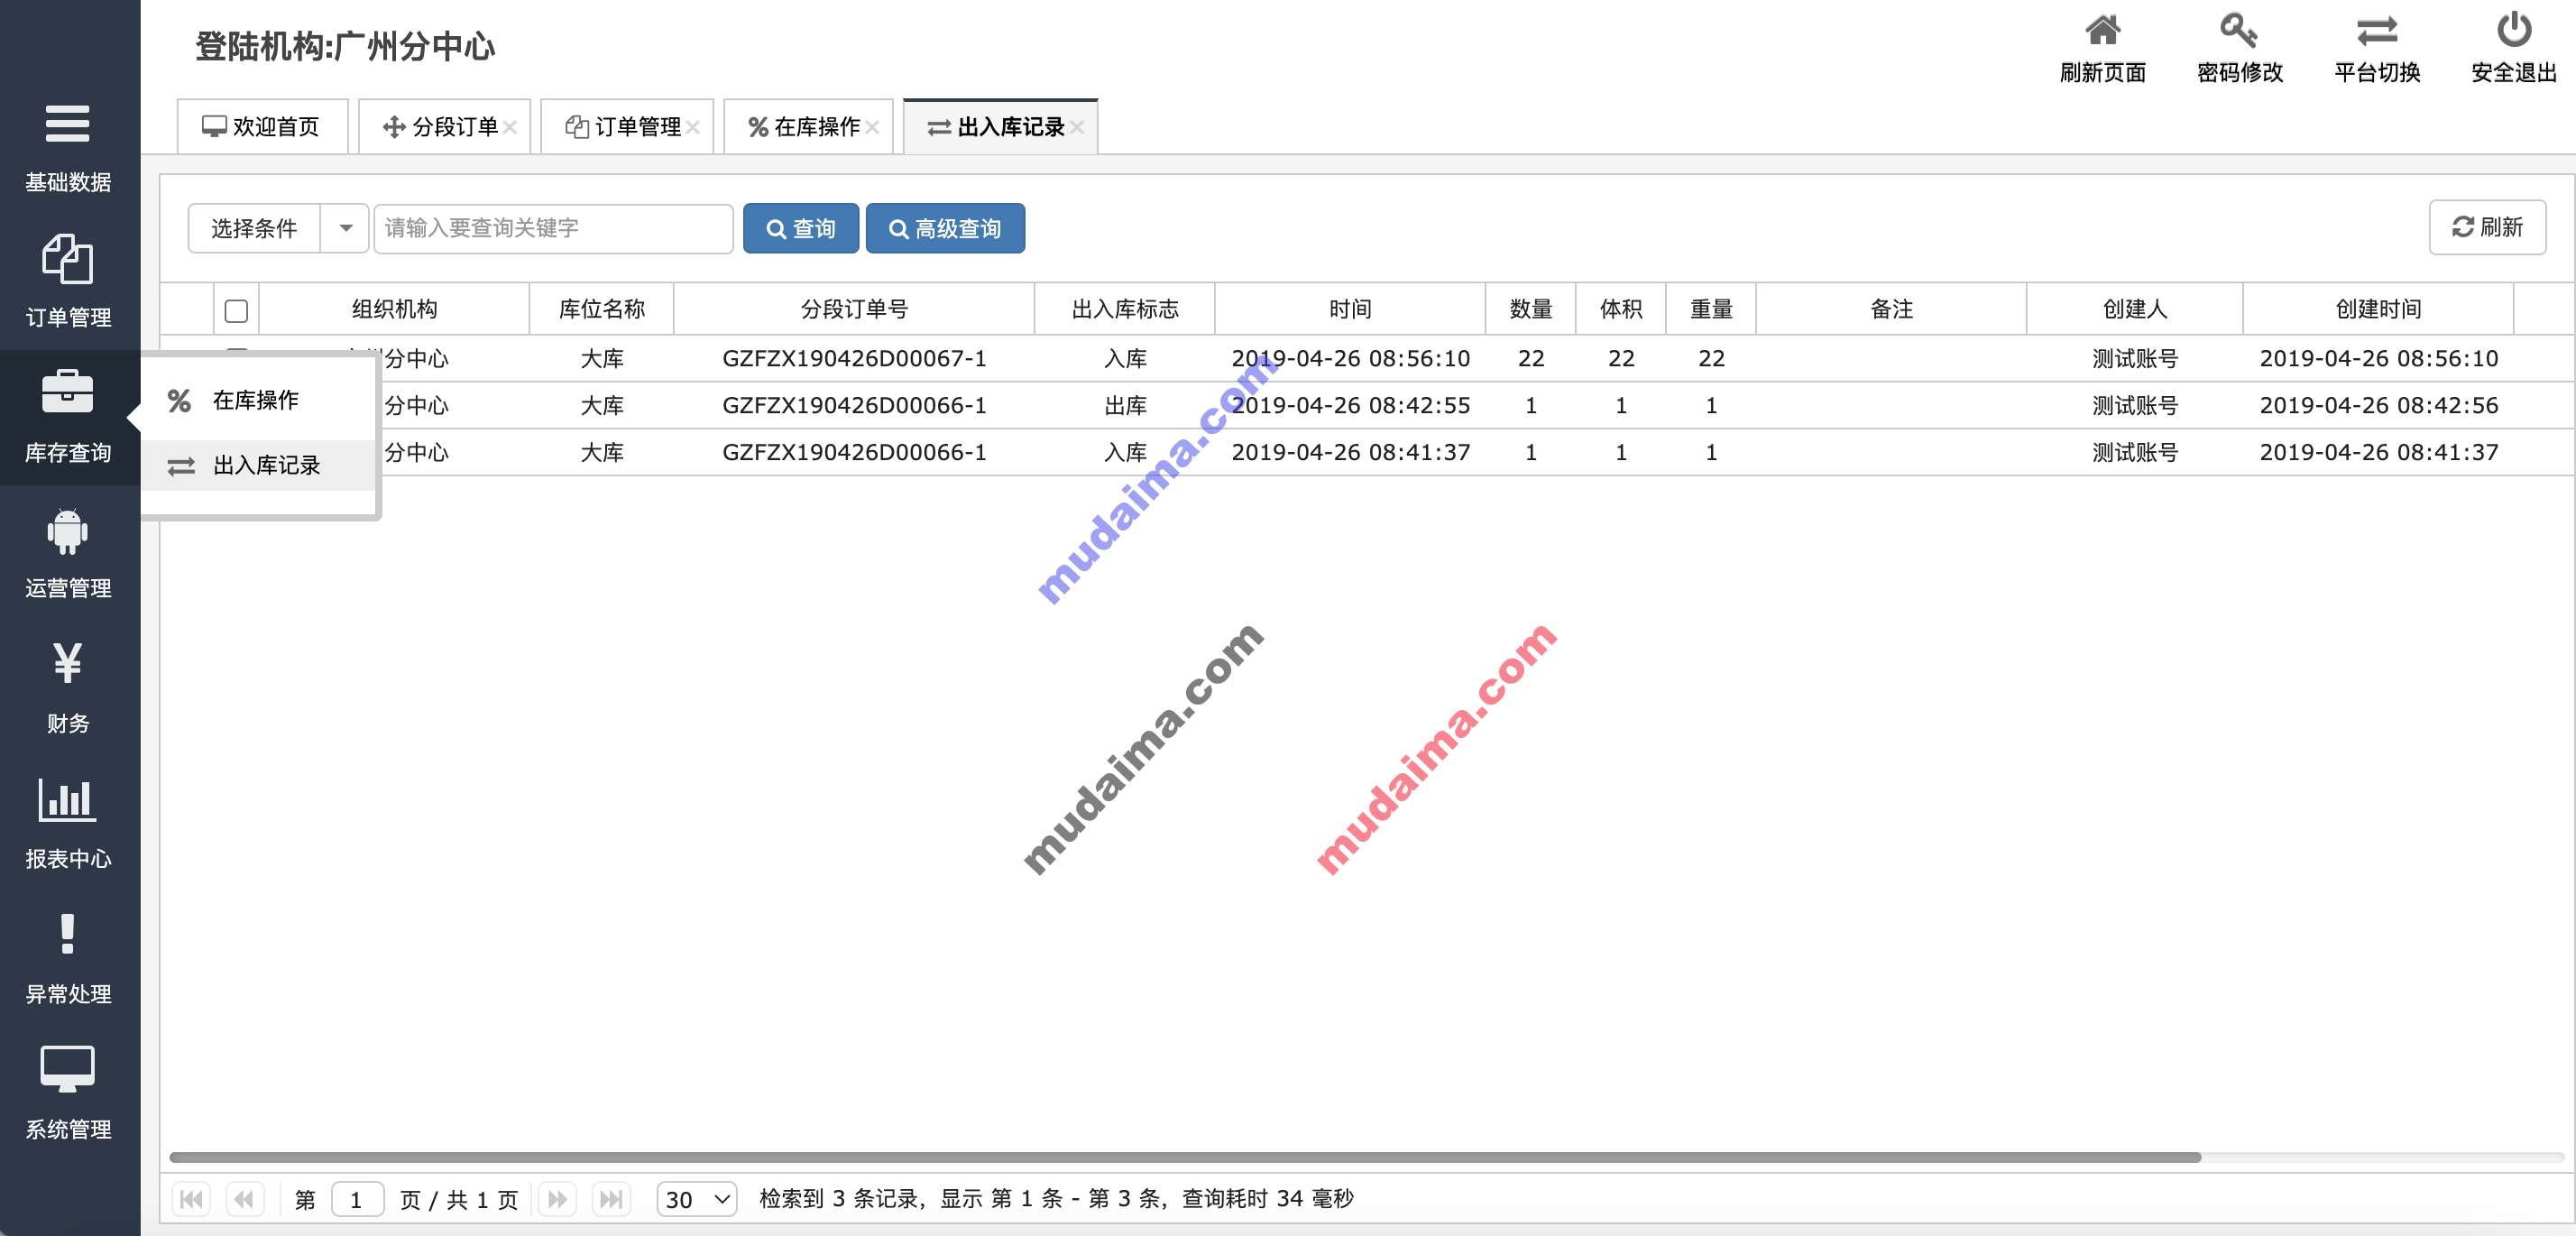Sort by the 组织机构 column header
Viewport: 2576px width, 1236px height.
point(394,309)
